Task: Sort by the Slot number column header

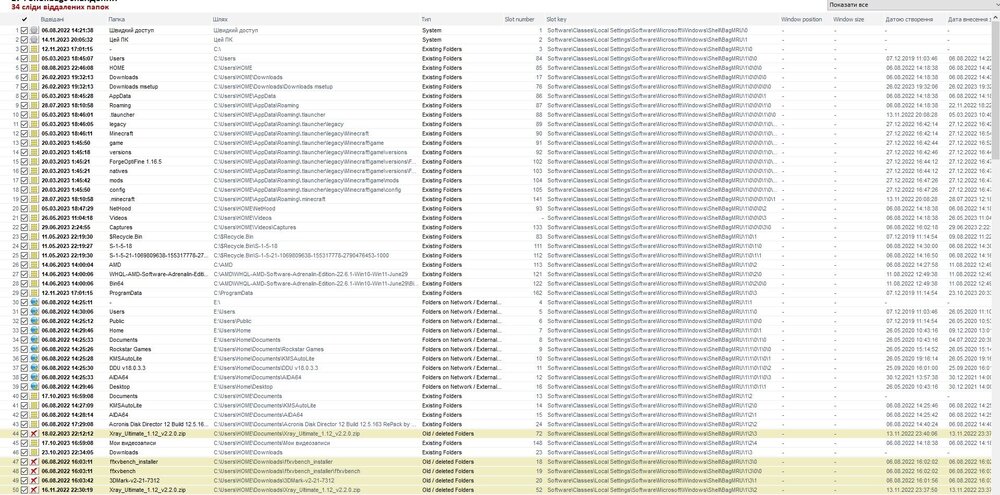Action: [522, 20]
